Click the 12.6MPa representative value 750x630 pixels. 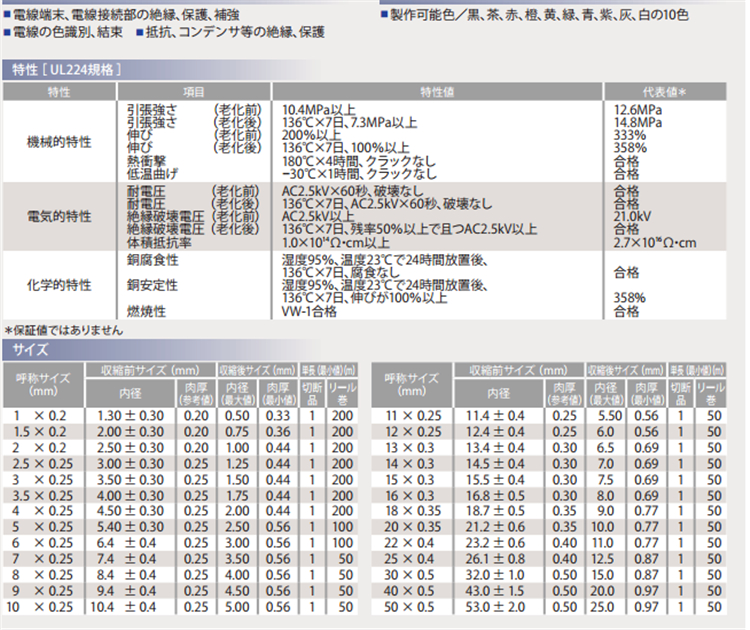pos(638,109)
